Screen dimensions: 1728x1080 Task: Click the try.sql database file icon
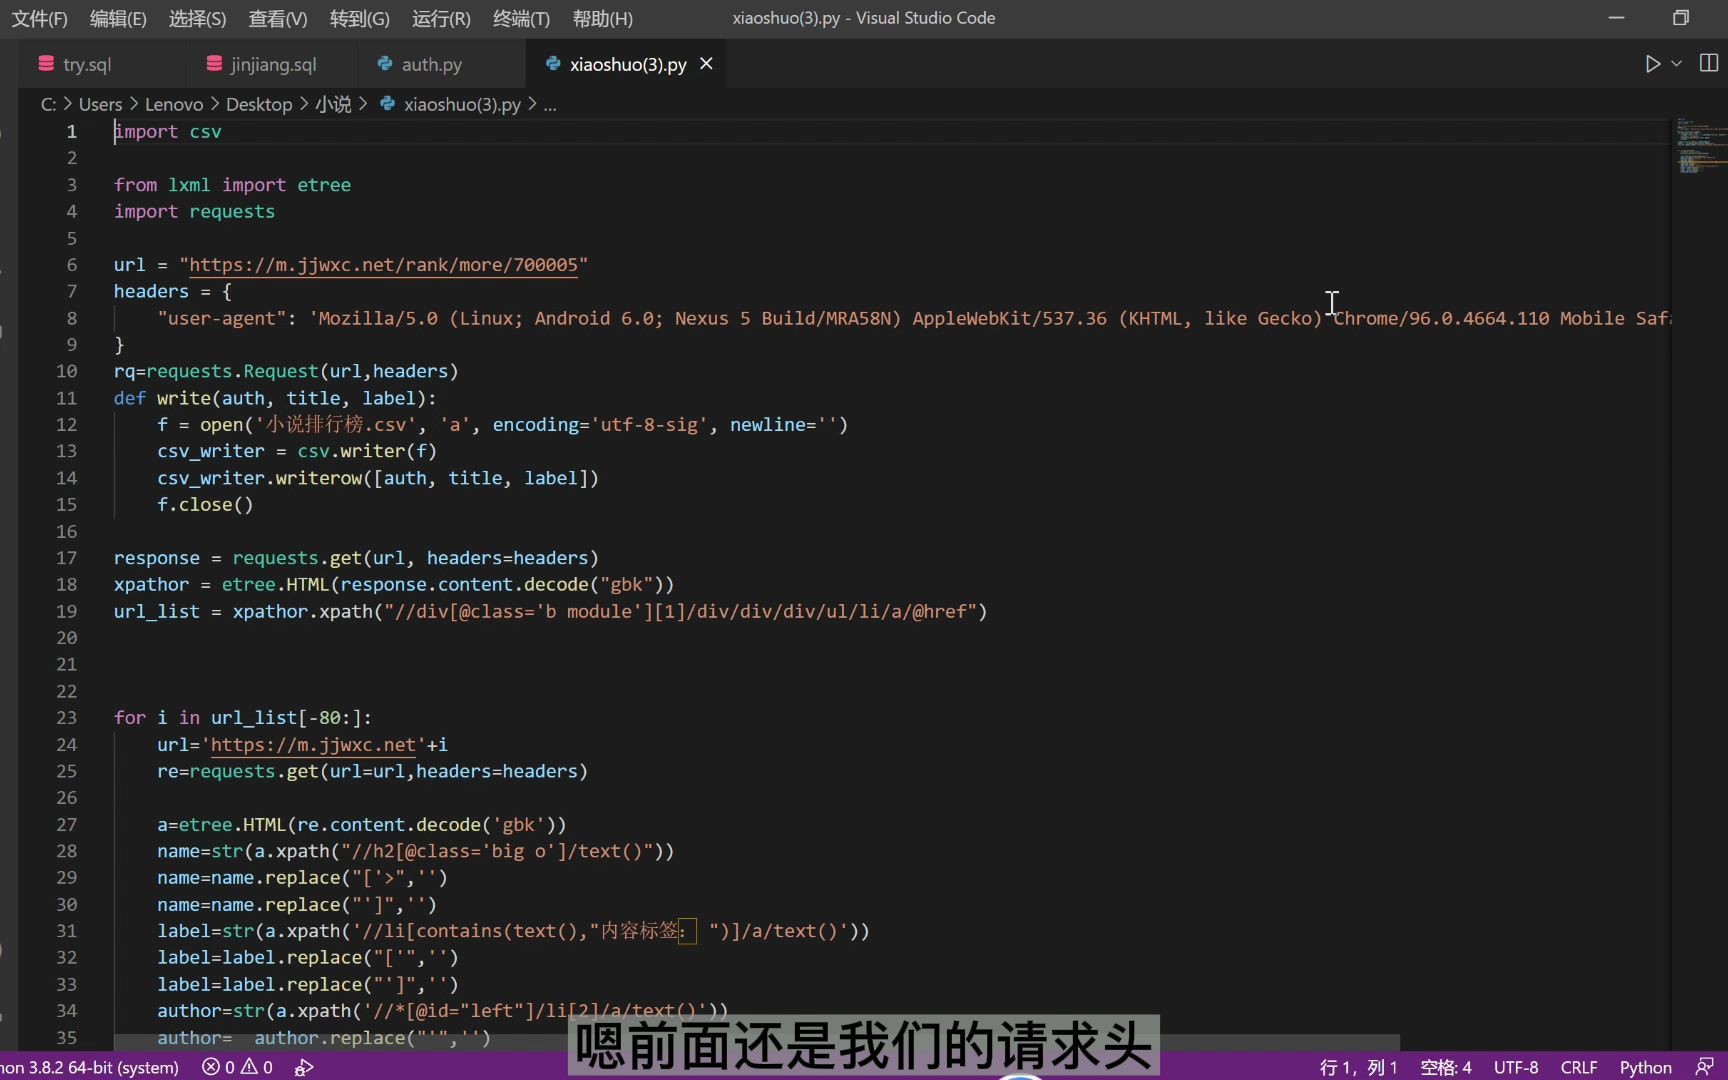(46, 64)
